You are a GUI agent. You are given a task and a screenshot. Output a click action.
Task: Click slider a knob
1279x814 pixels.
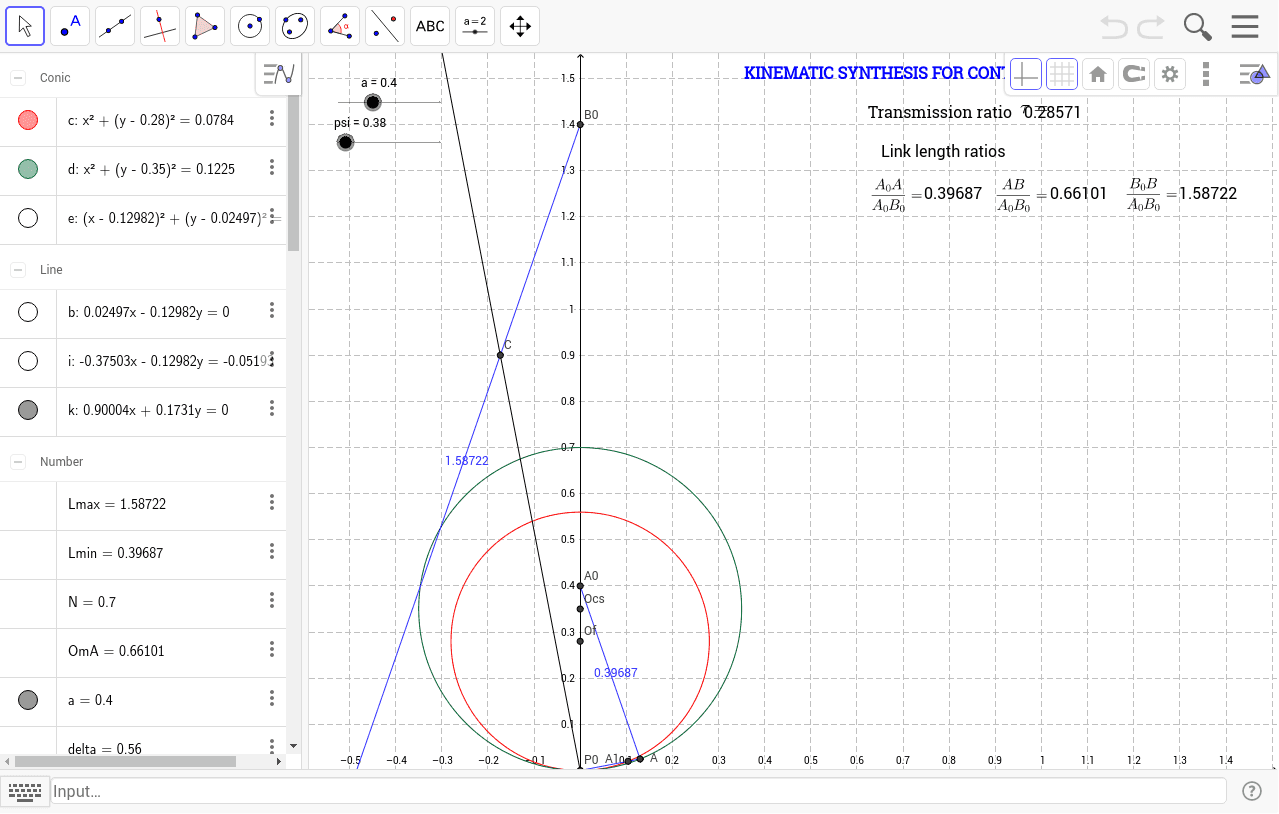pyautogui.click(x=373, y=102)
